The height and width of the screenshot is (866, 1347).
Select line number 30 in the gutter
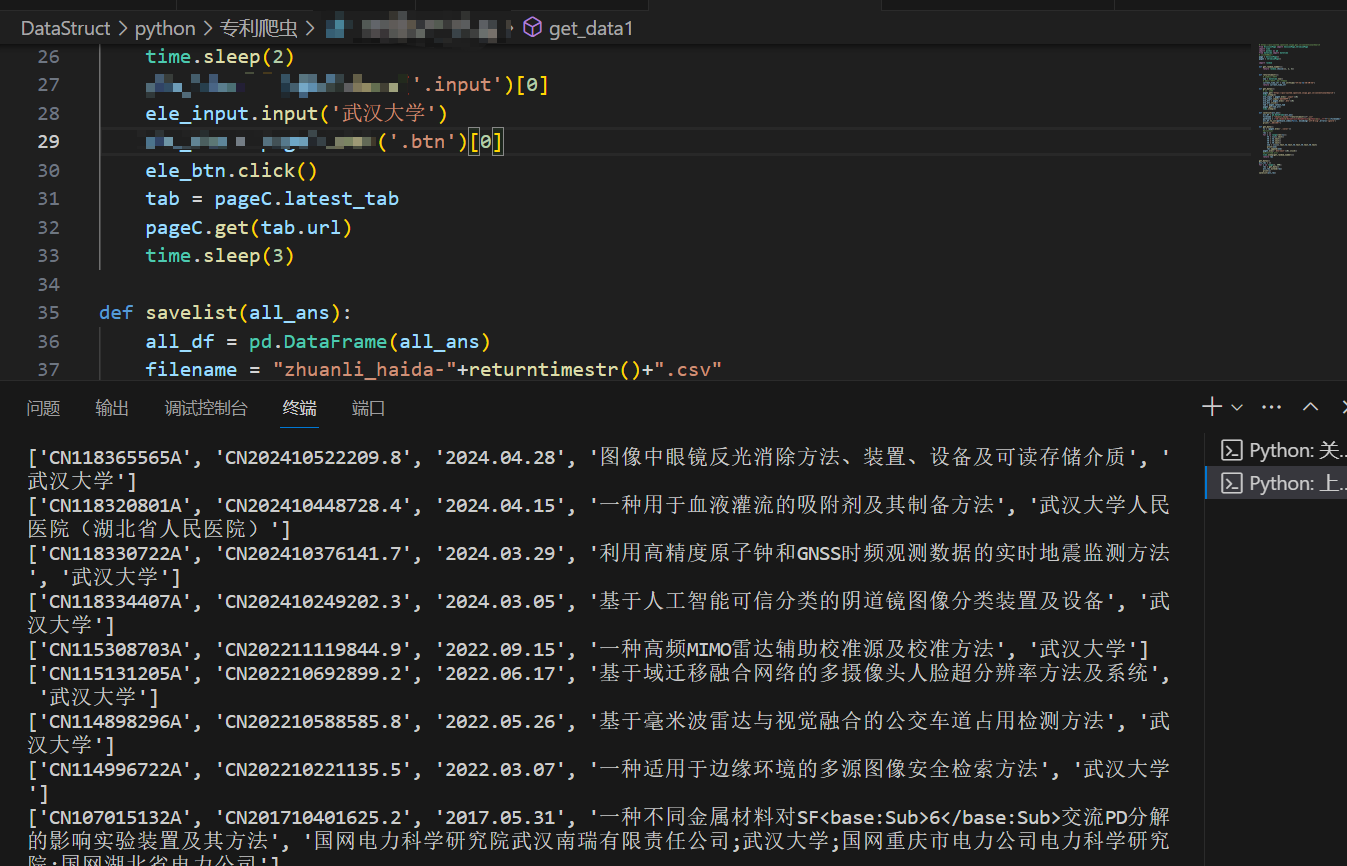point(48,170)
